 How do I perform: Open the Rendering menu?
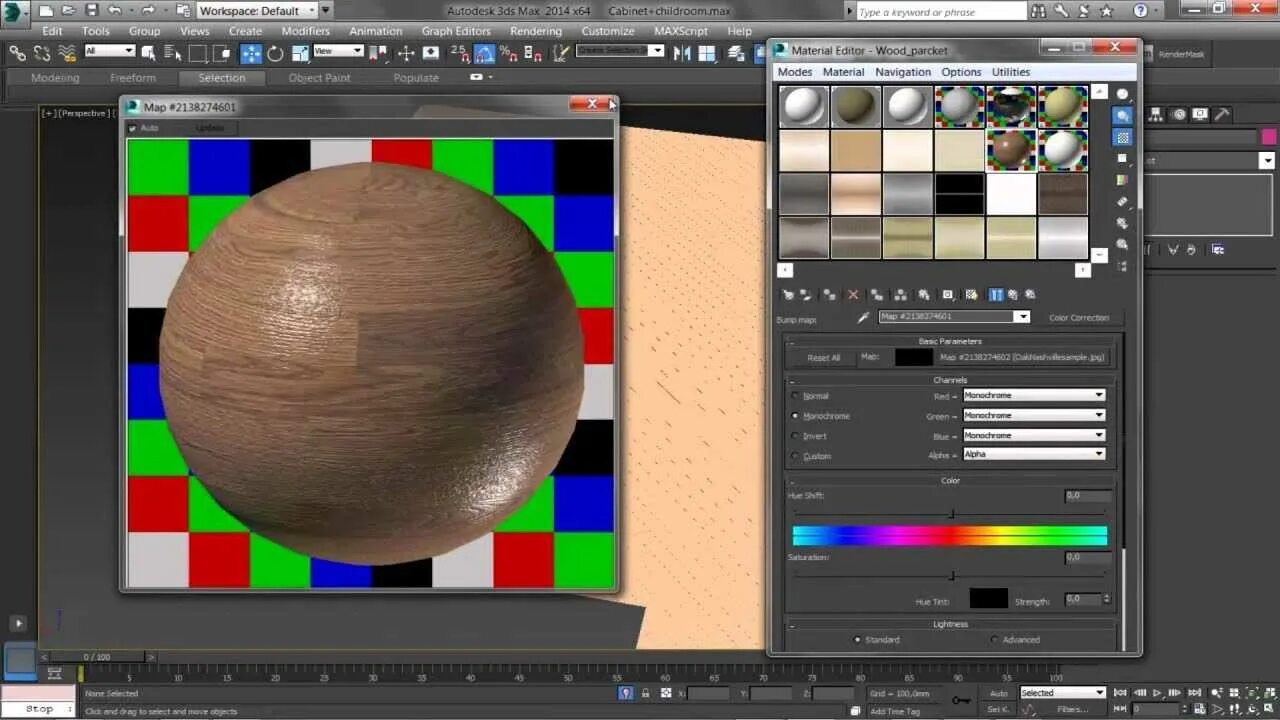click(x=536, y=31)
